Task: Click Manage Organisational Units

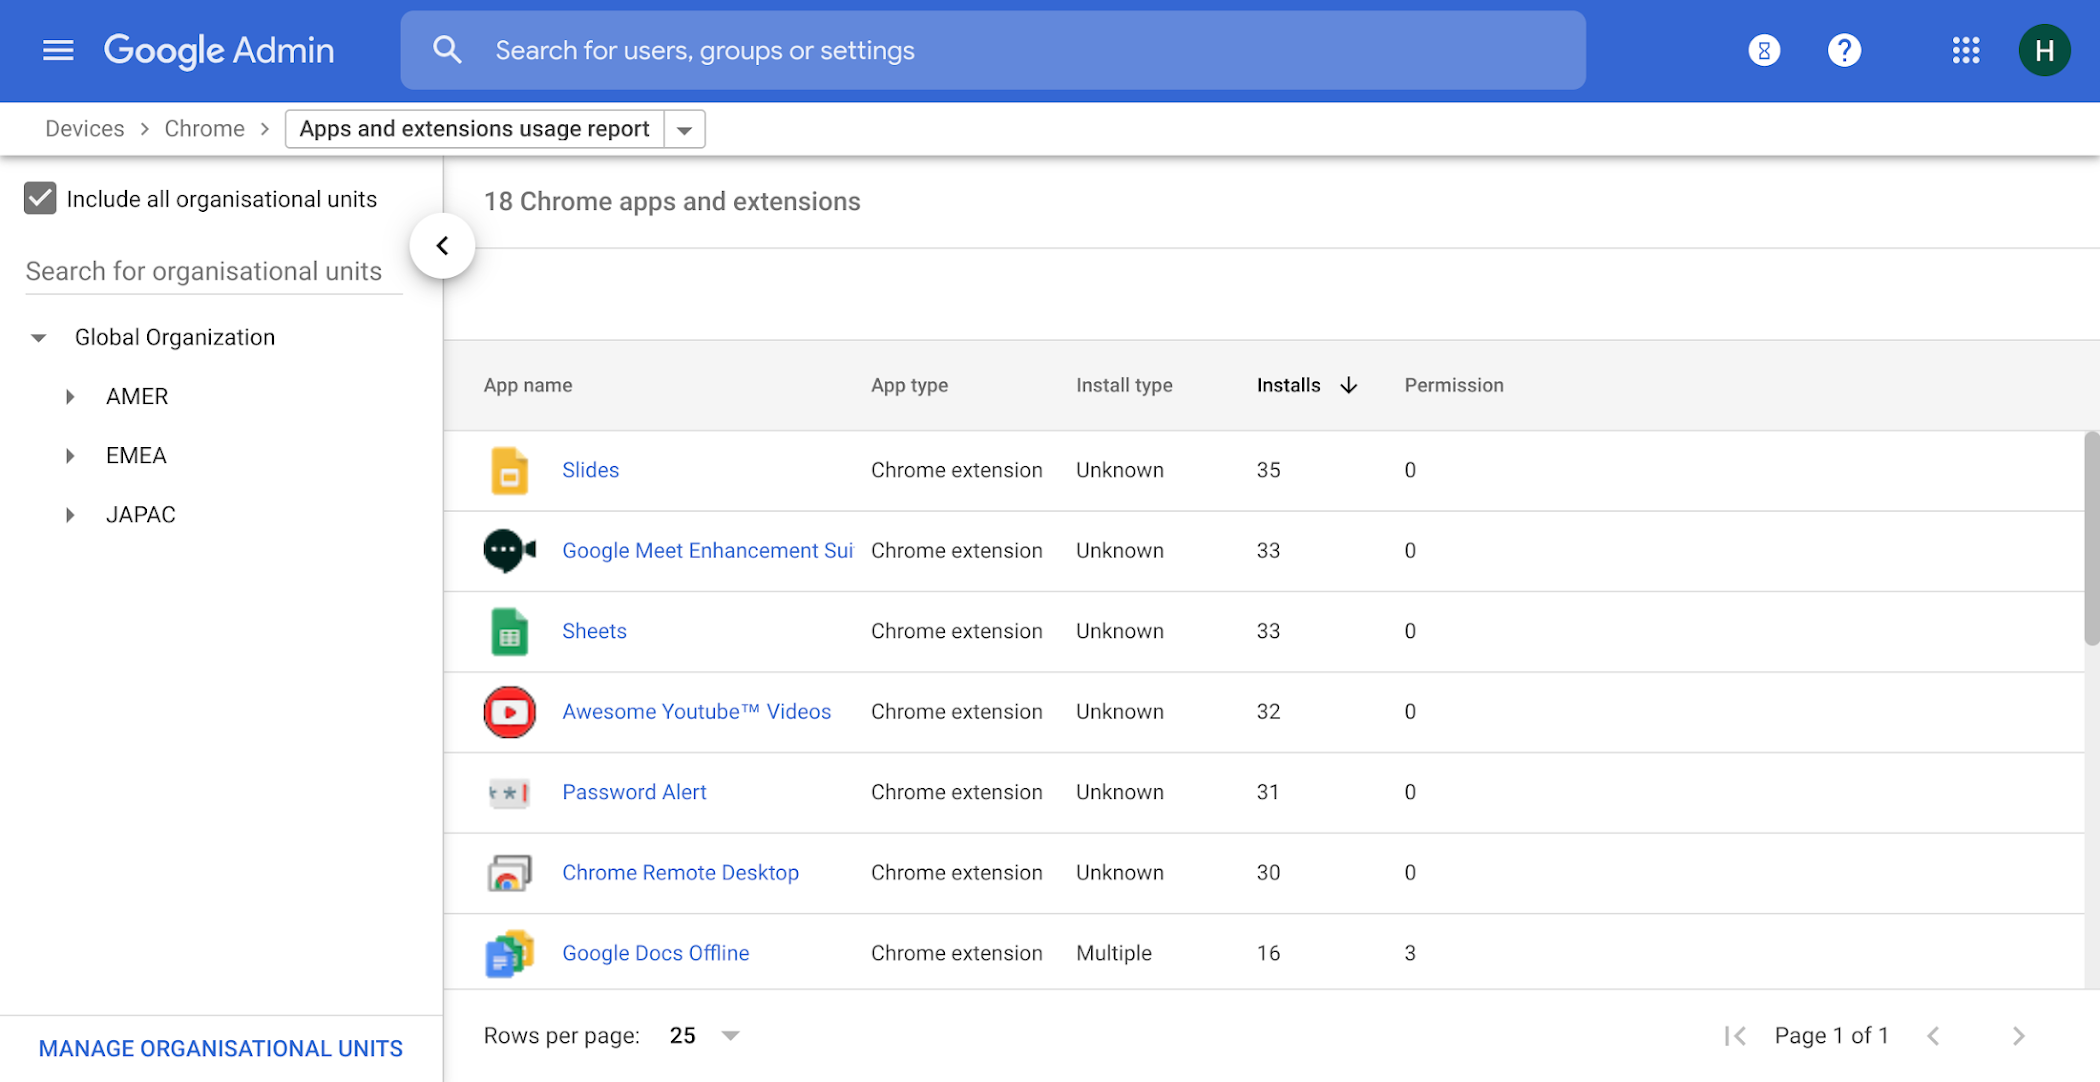Action: point(221,1048)
